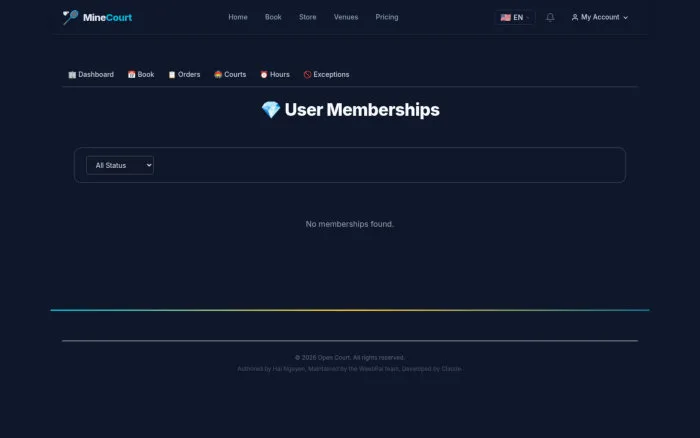The width and height of the screenshot is (700, 438).
Task: Switch to the Orders tab
Action: pyautogui.click(x=184, y=75)
